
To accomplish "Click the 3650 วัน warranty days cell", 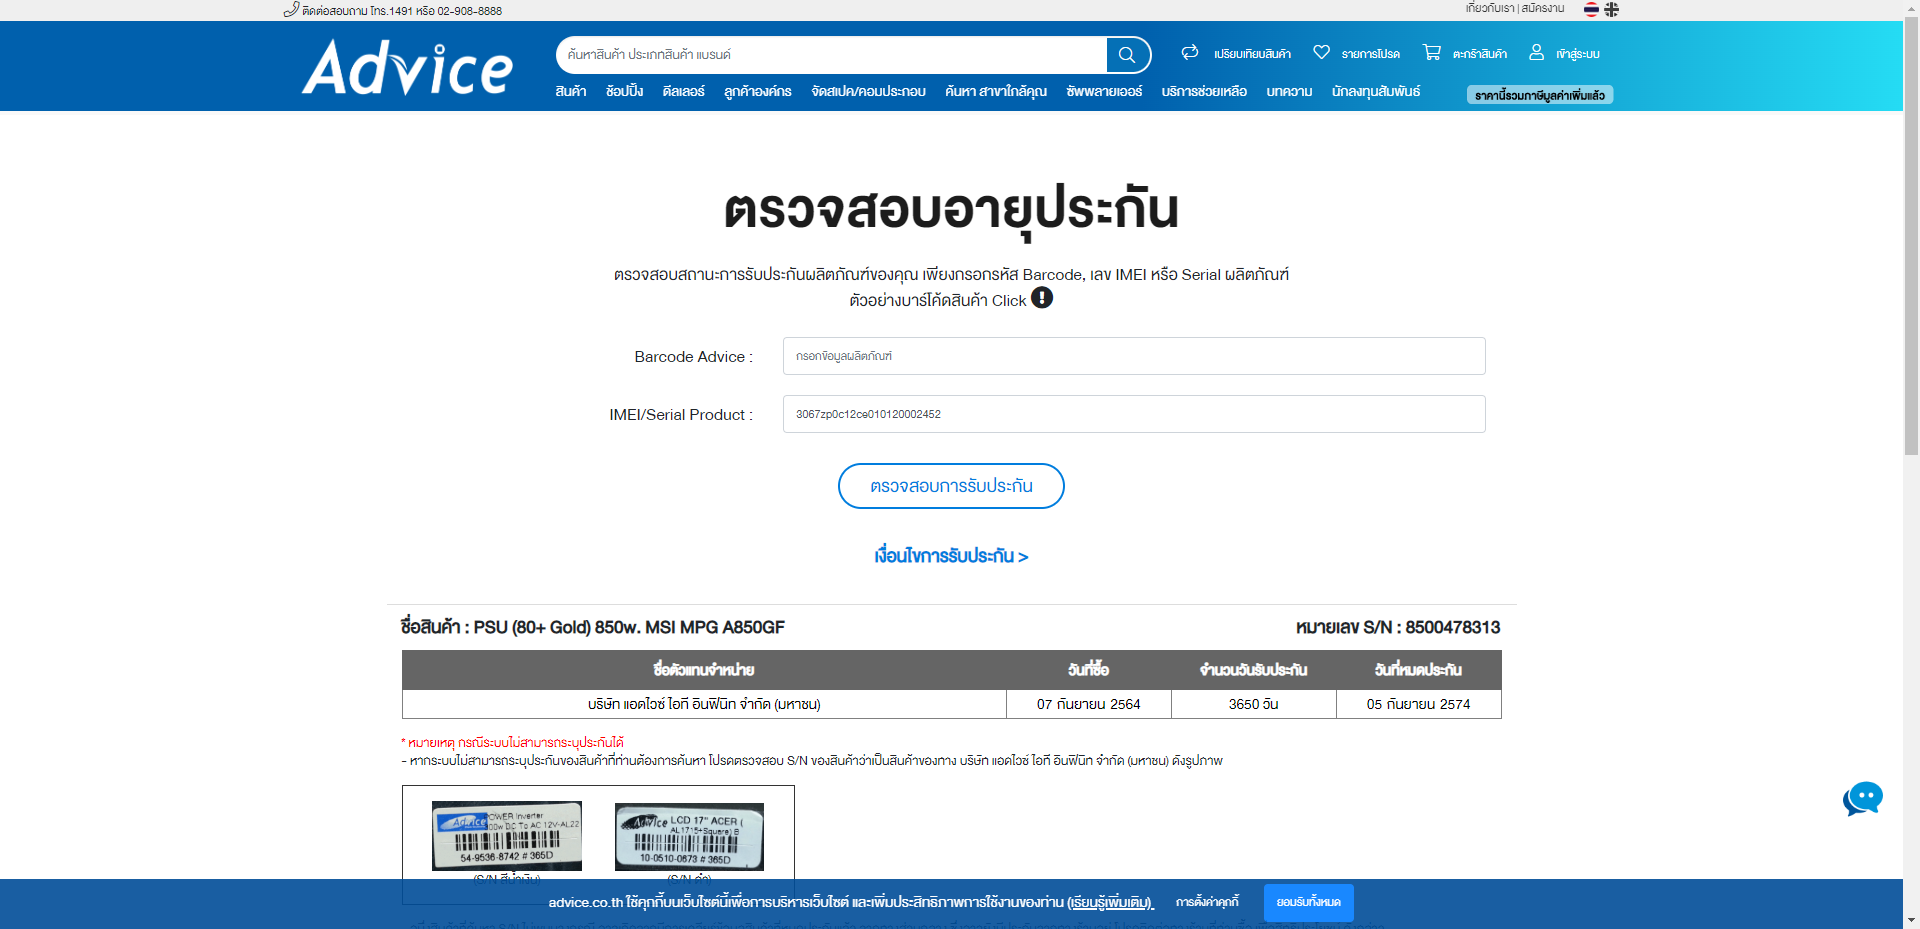I will tap(1254, 704).
